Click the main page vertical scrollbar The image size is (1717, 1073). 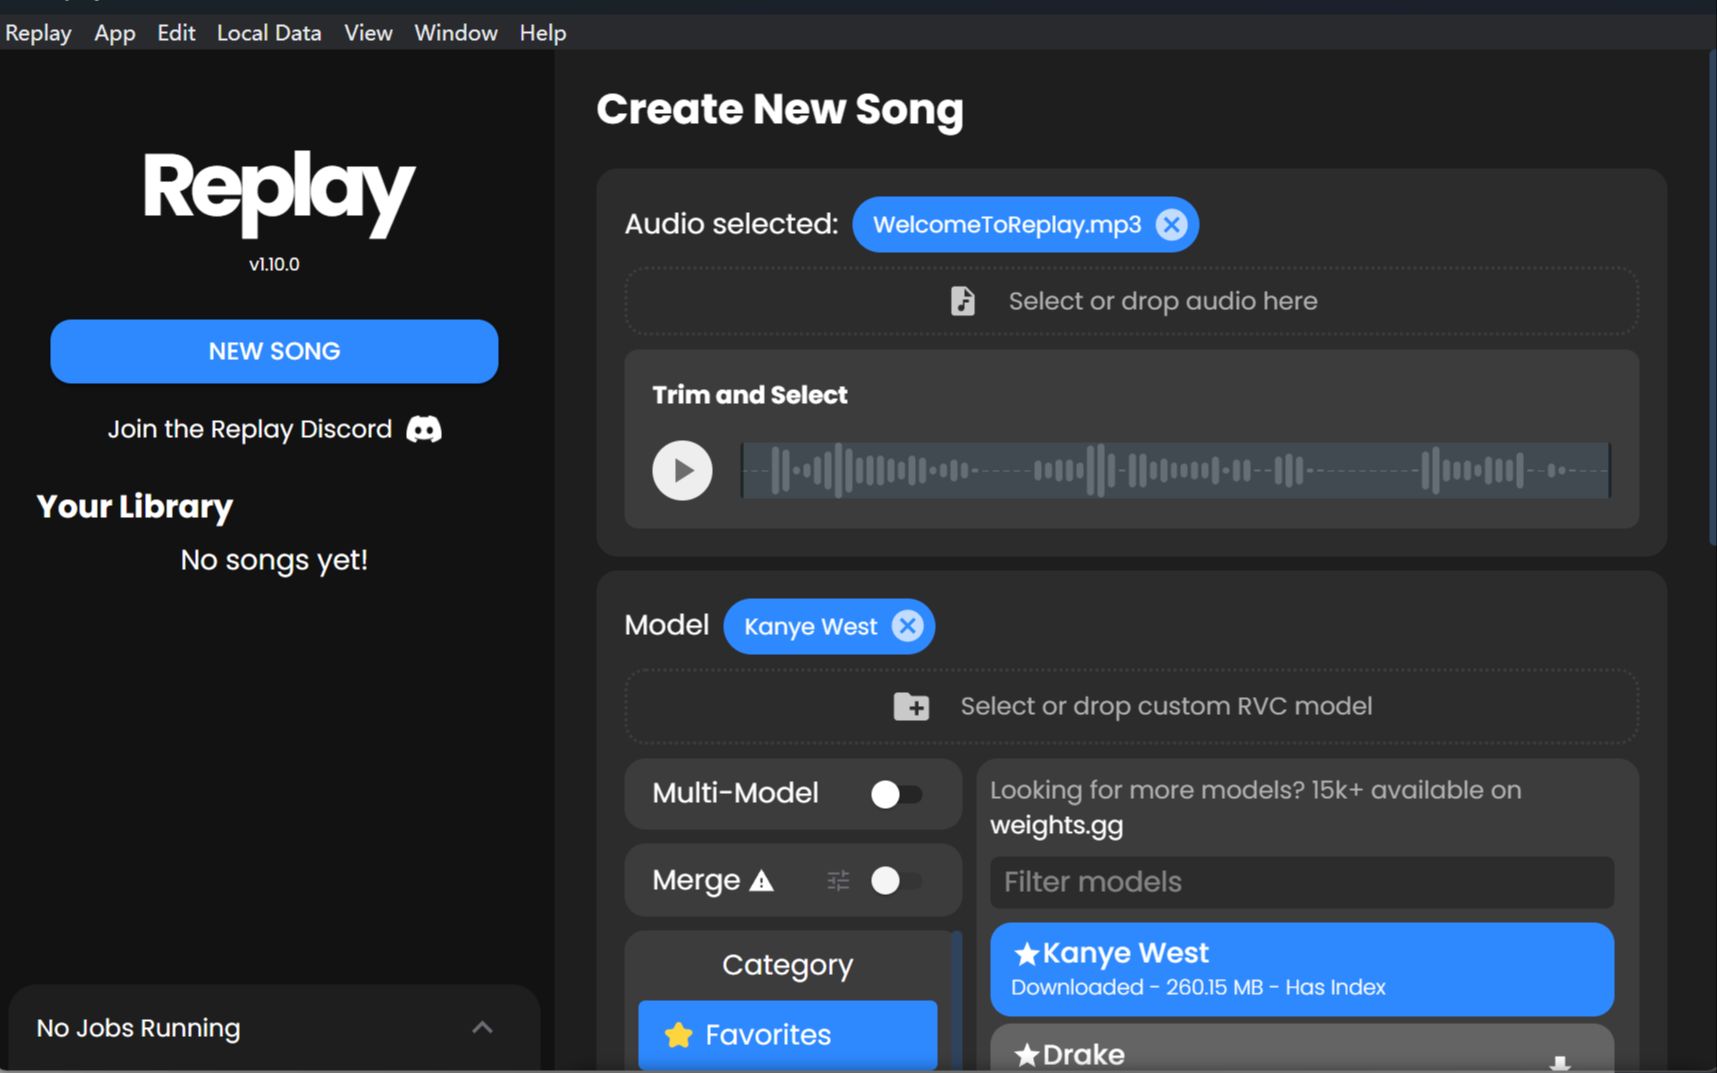pos(1711,300)
